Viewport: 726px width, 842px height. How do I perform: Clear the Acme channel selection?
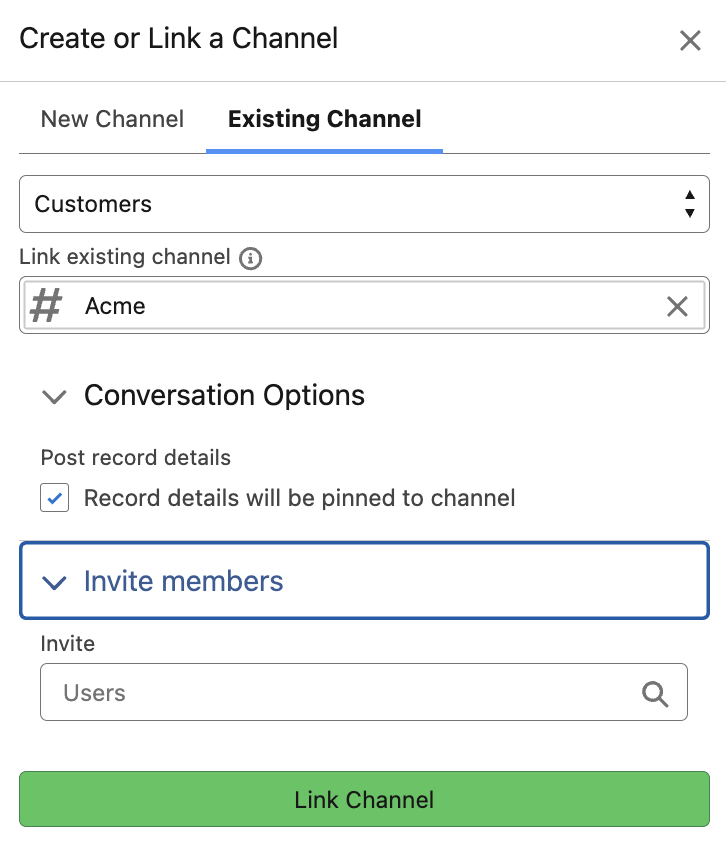coord(677,306)
